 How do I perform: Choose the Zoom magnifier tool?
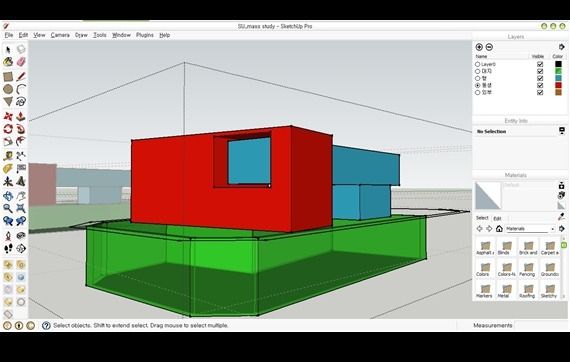click(8, 209)
